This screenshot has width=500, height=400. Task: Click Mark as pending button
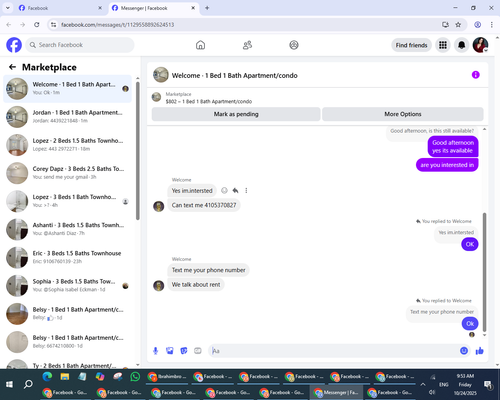tap(236, 114)
